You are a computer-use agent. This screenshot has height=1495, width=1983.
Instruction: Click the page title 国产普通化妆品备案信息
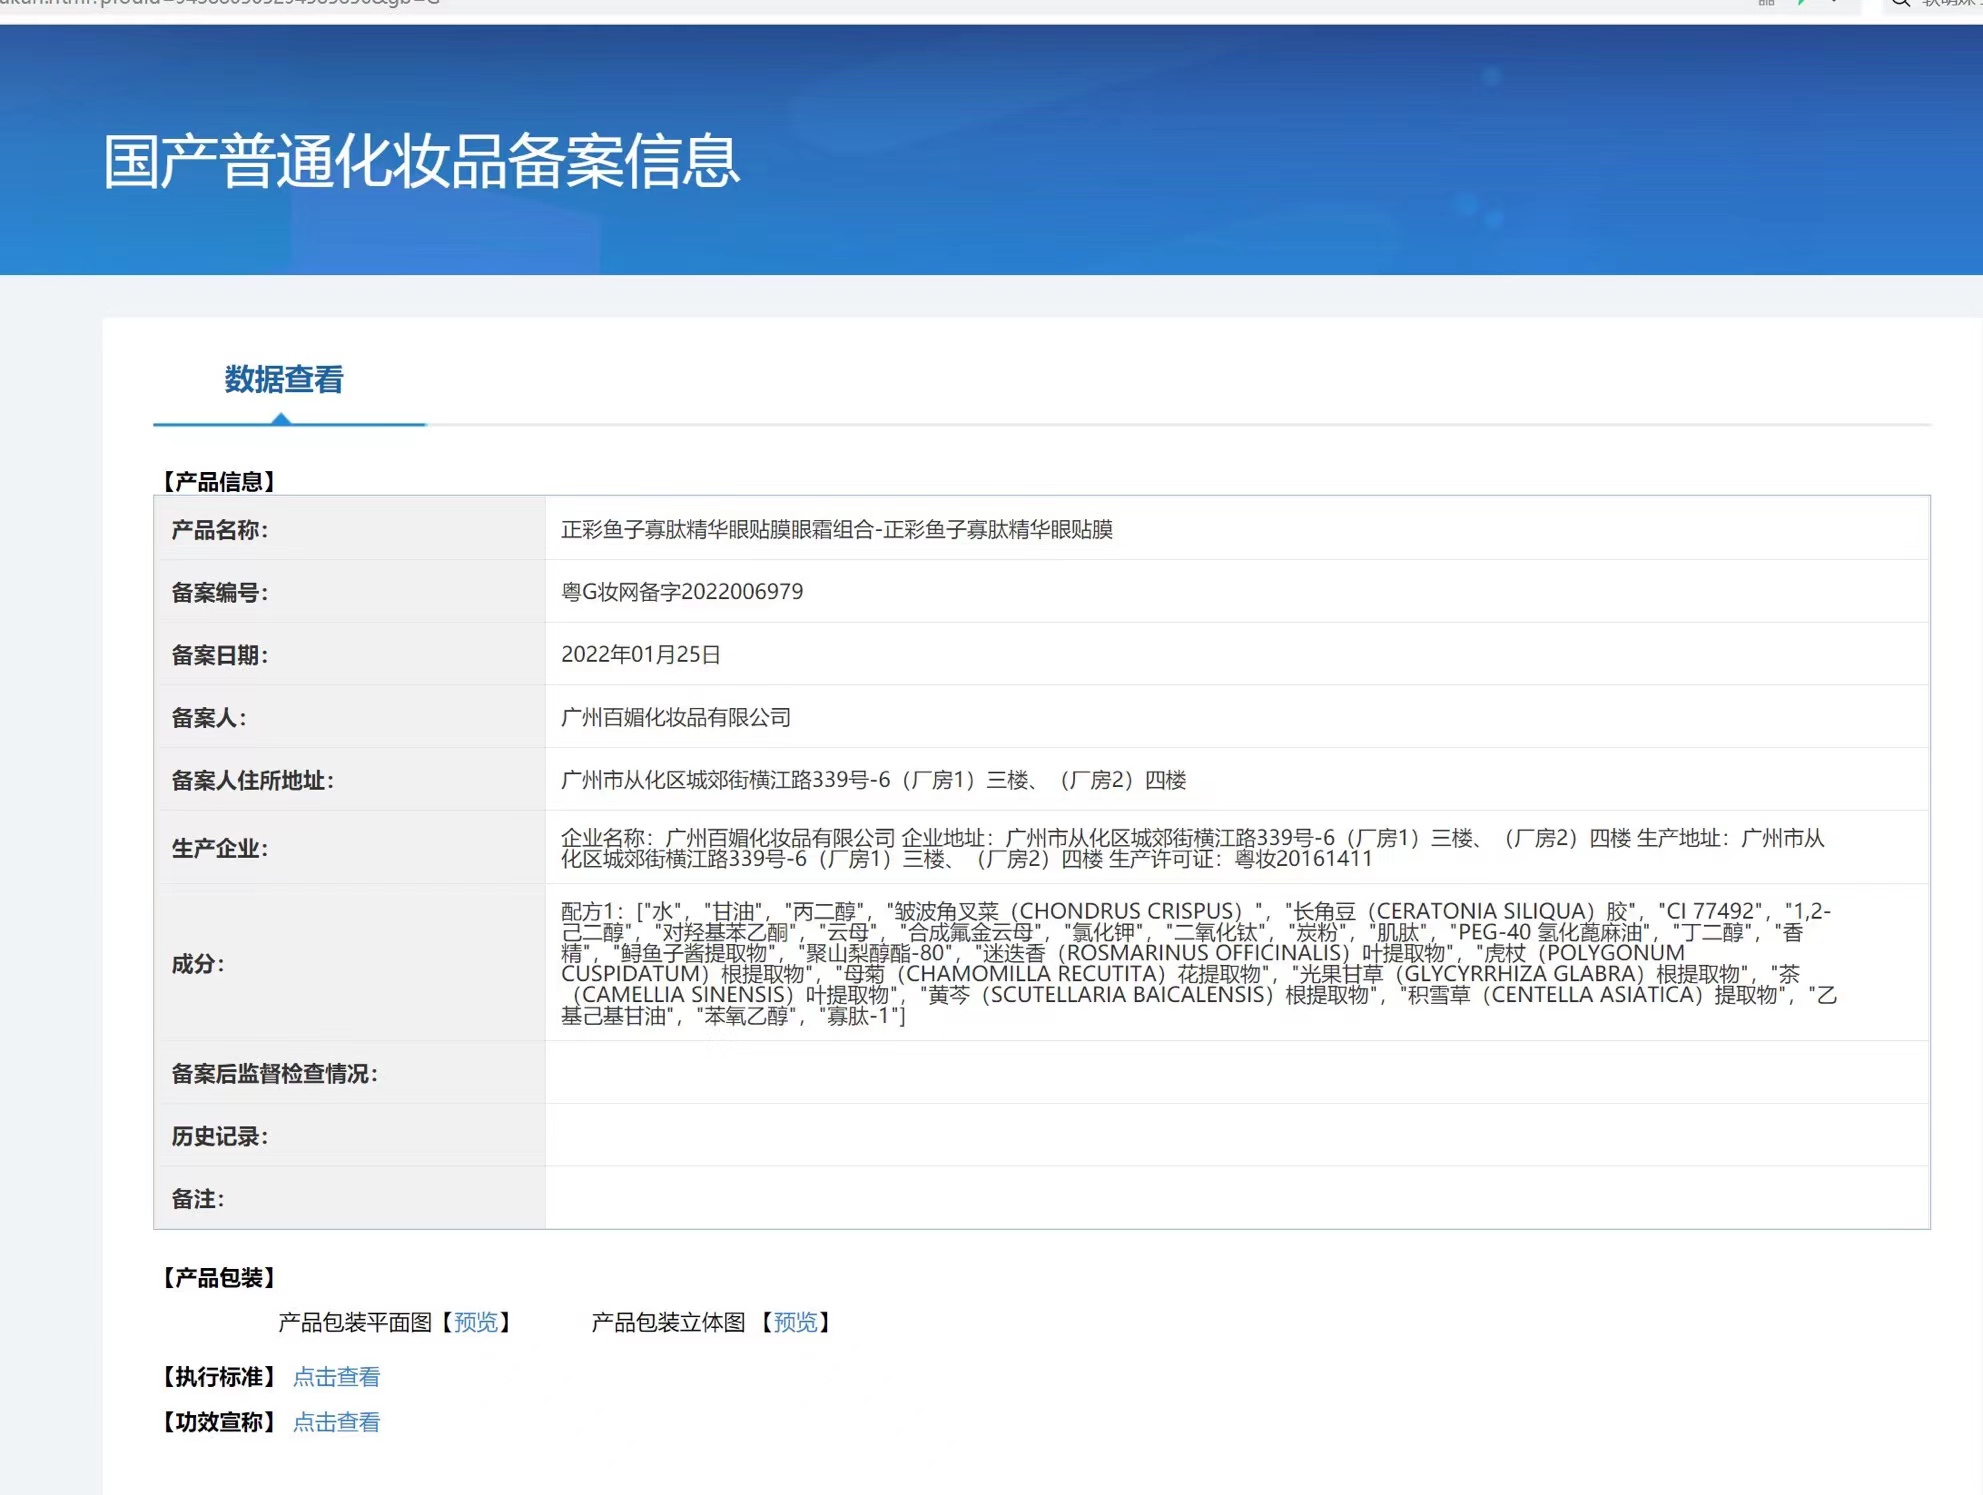click(x=421, y=161)
